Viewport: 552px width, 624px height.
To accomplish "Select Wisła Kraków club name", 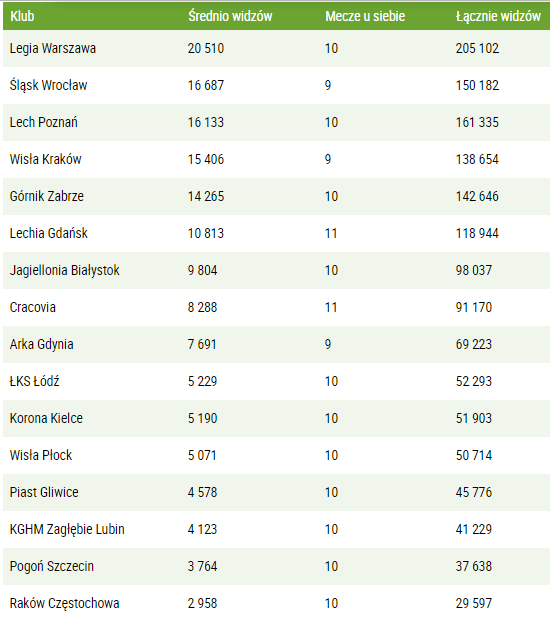I will click(x=45, y=159).
